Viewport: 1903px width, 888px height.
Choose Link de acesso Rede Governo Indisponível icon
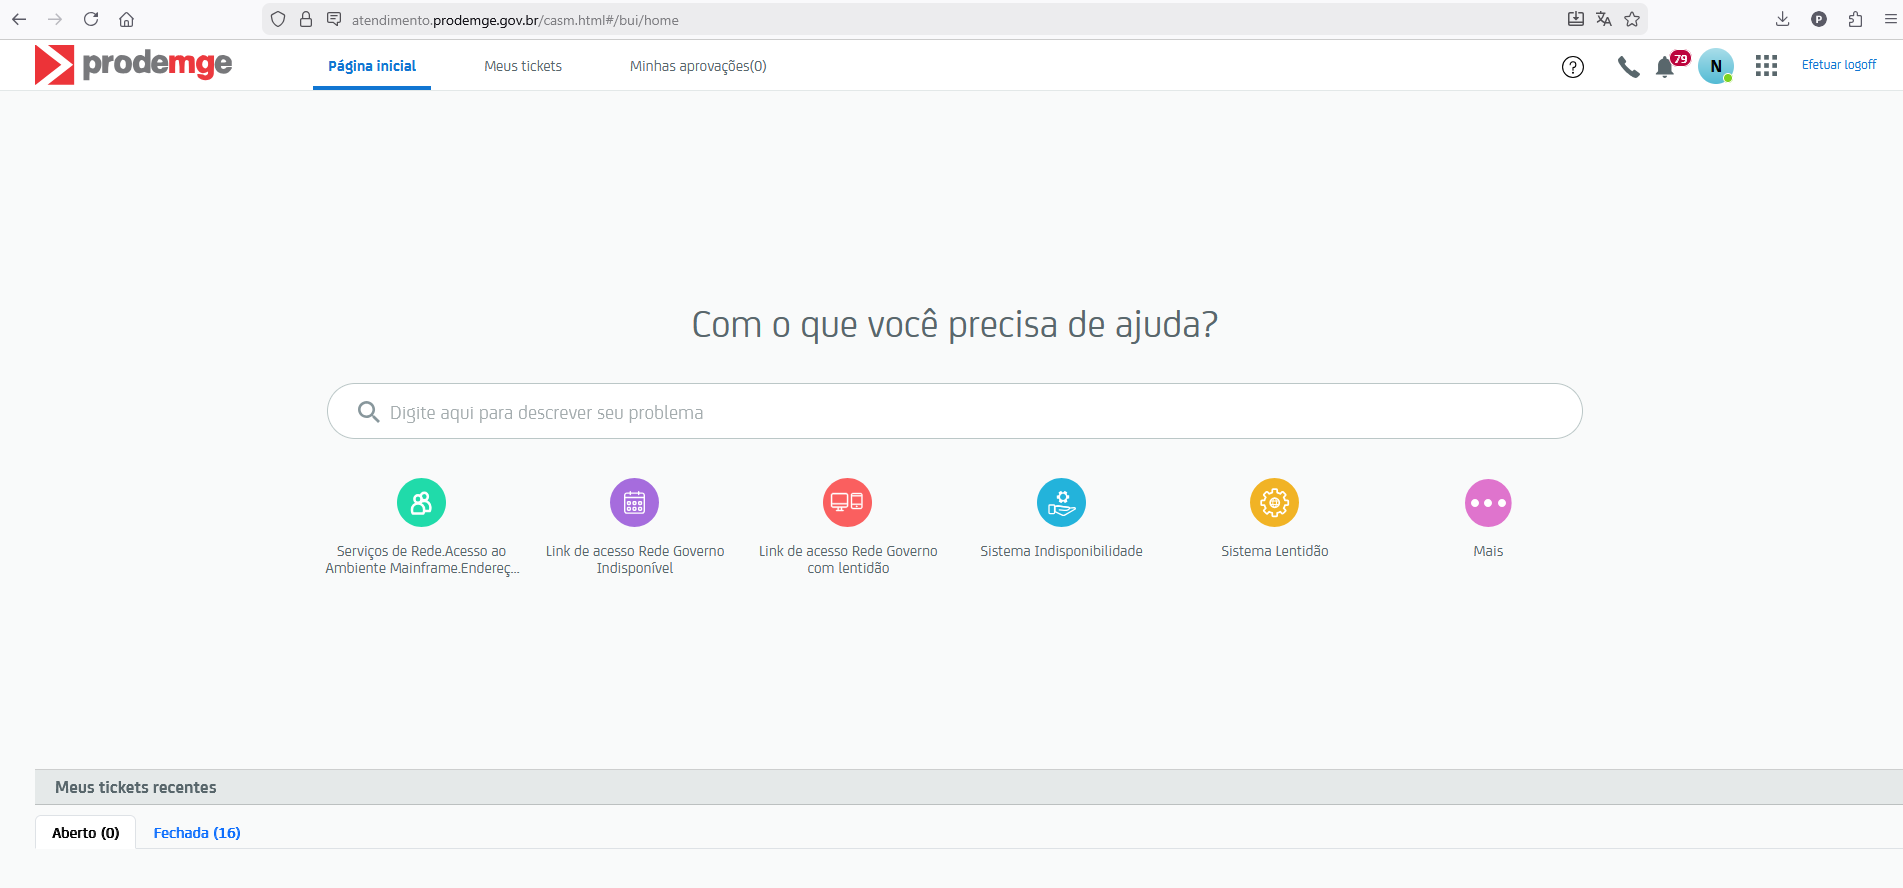[x=635, y=502]
